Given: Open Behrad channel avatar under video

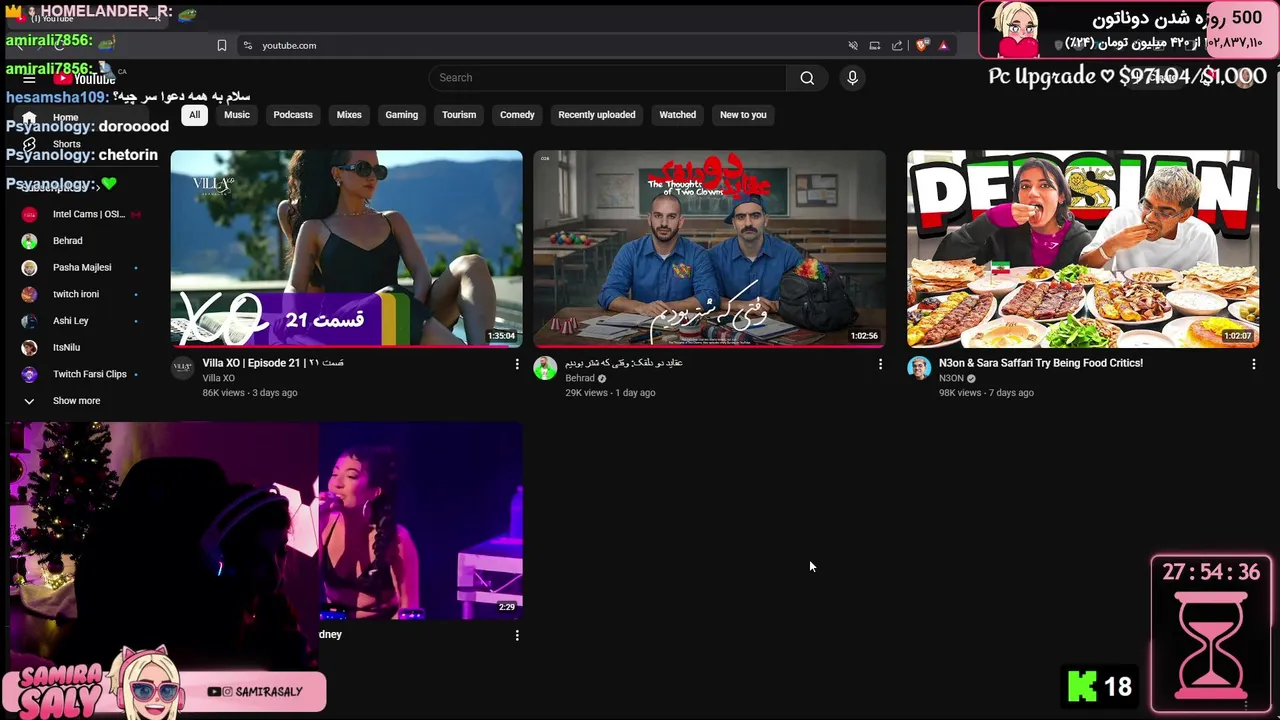Looking at the screenshot, I should tap(545, 368).
